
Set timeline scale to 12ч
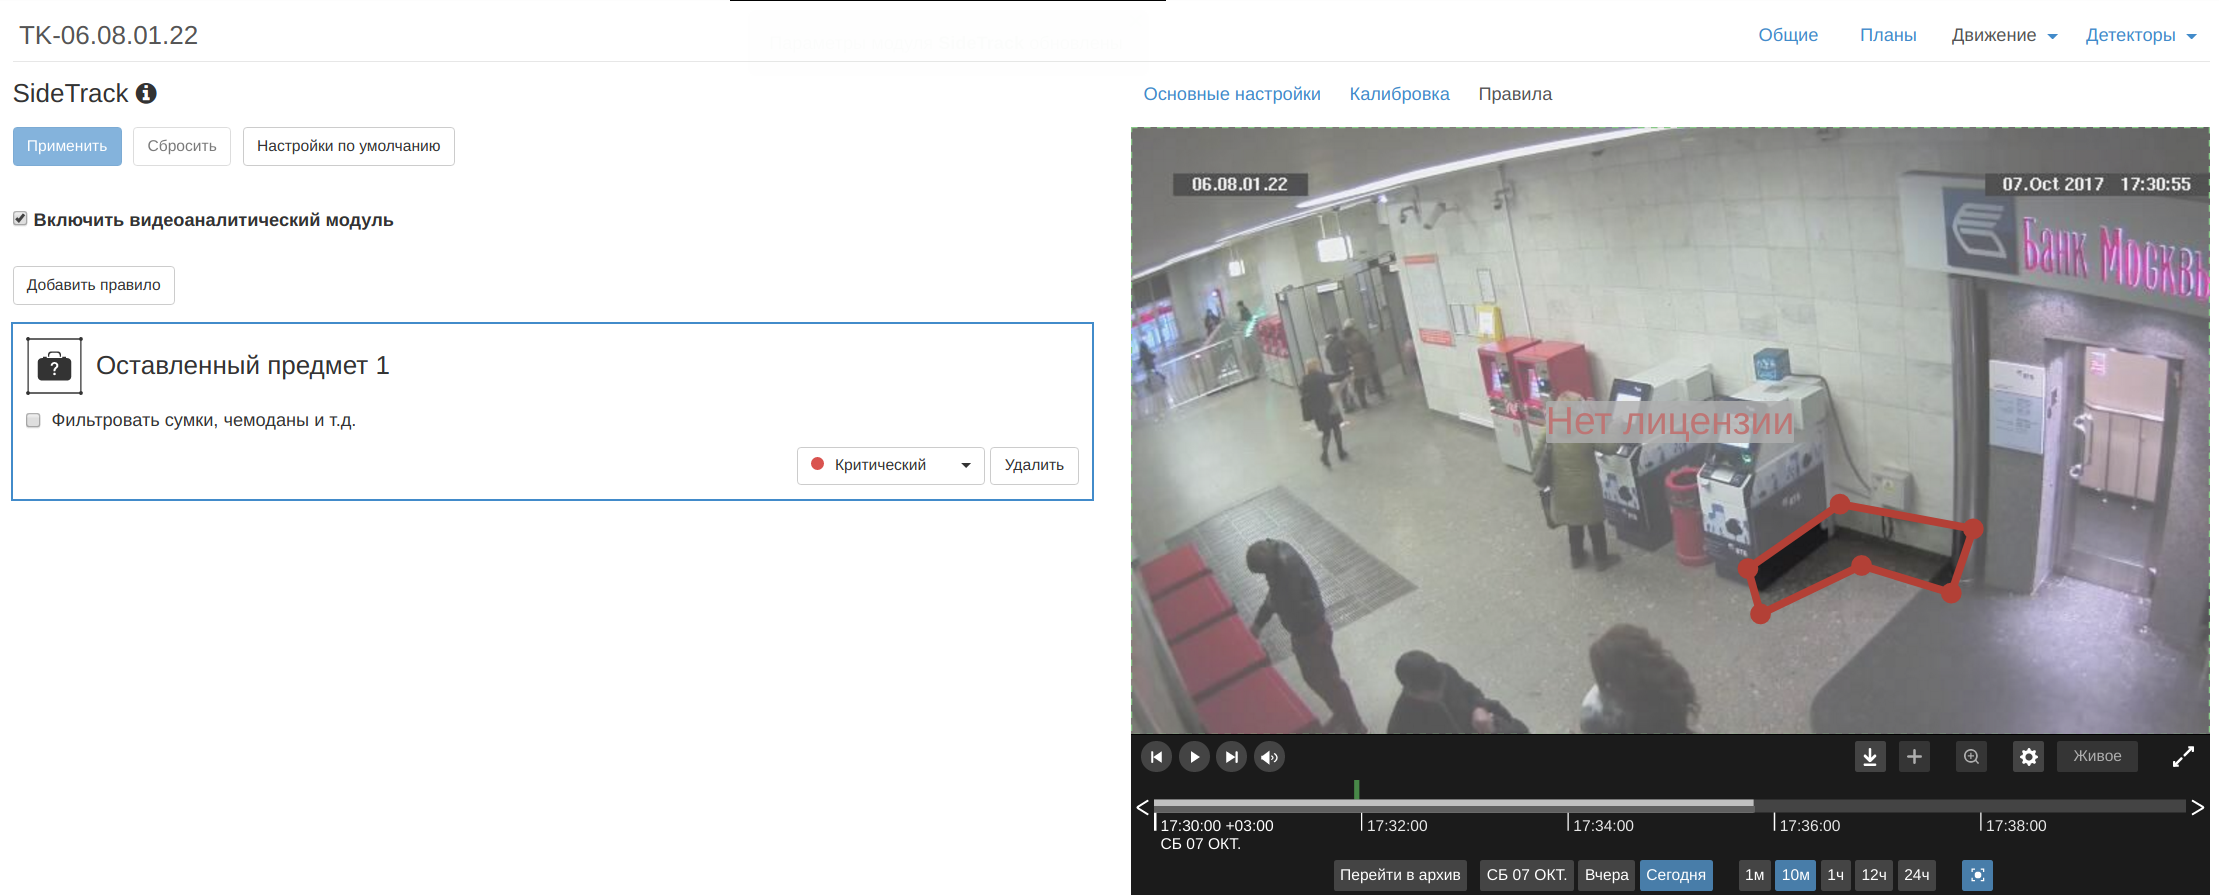coord(1874,875)
